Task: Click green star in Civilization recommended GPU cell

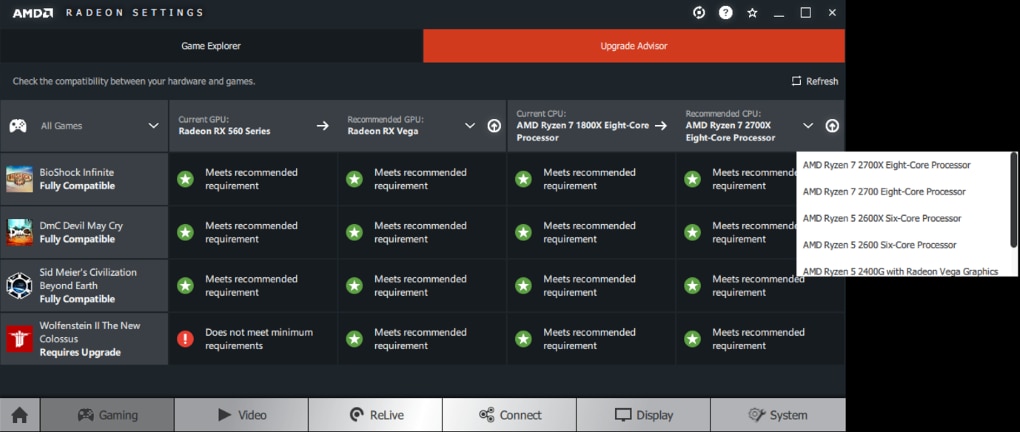Action: [354, 286]
